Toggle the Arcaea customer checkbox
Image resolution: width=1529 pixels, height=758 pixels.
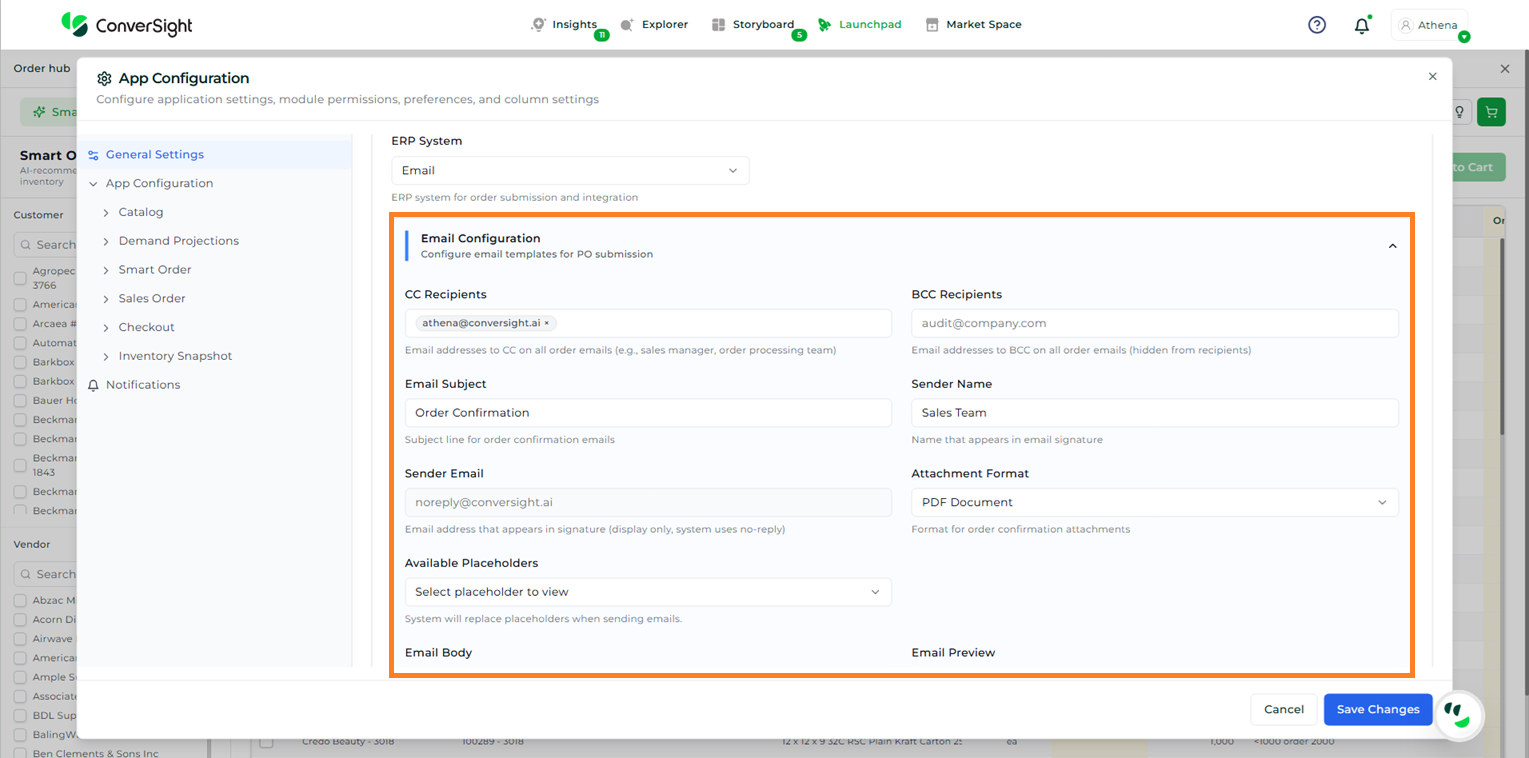(x=20, y=324)
